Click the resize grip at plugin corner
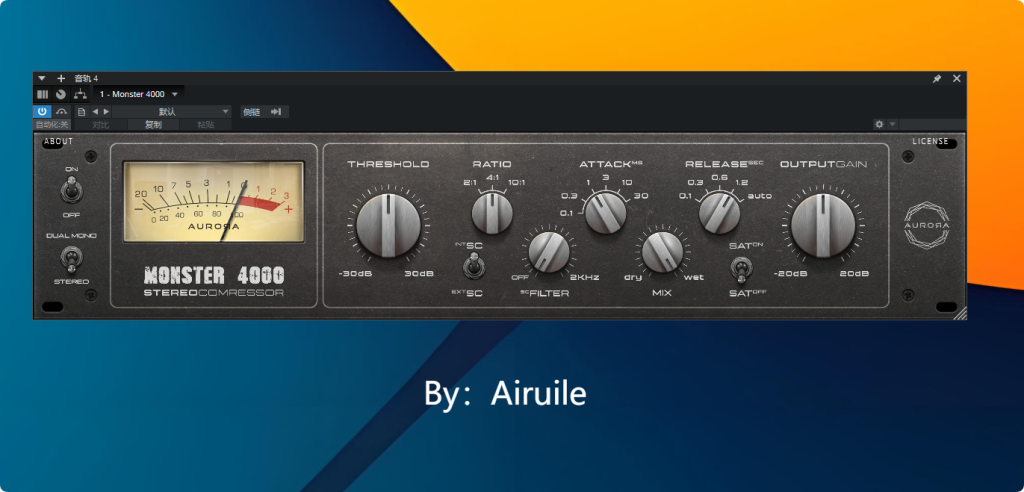Viewport: 1024px width, 492px height. click(960, 314)
